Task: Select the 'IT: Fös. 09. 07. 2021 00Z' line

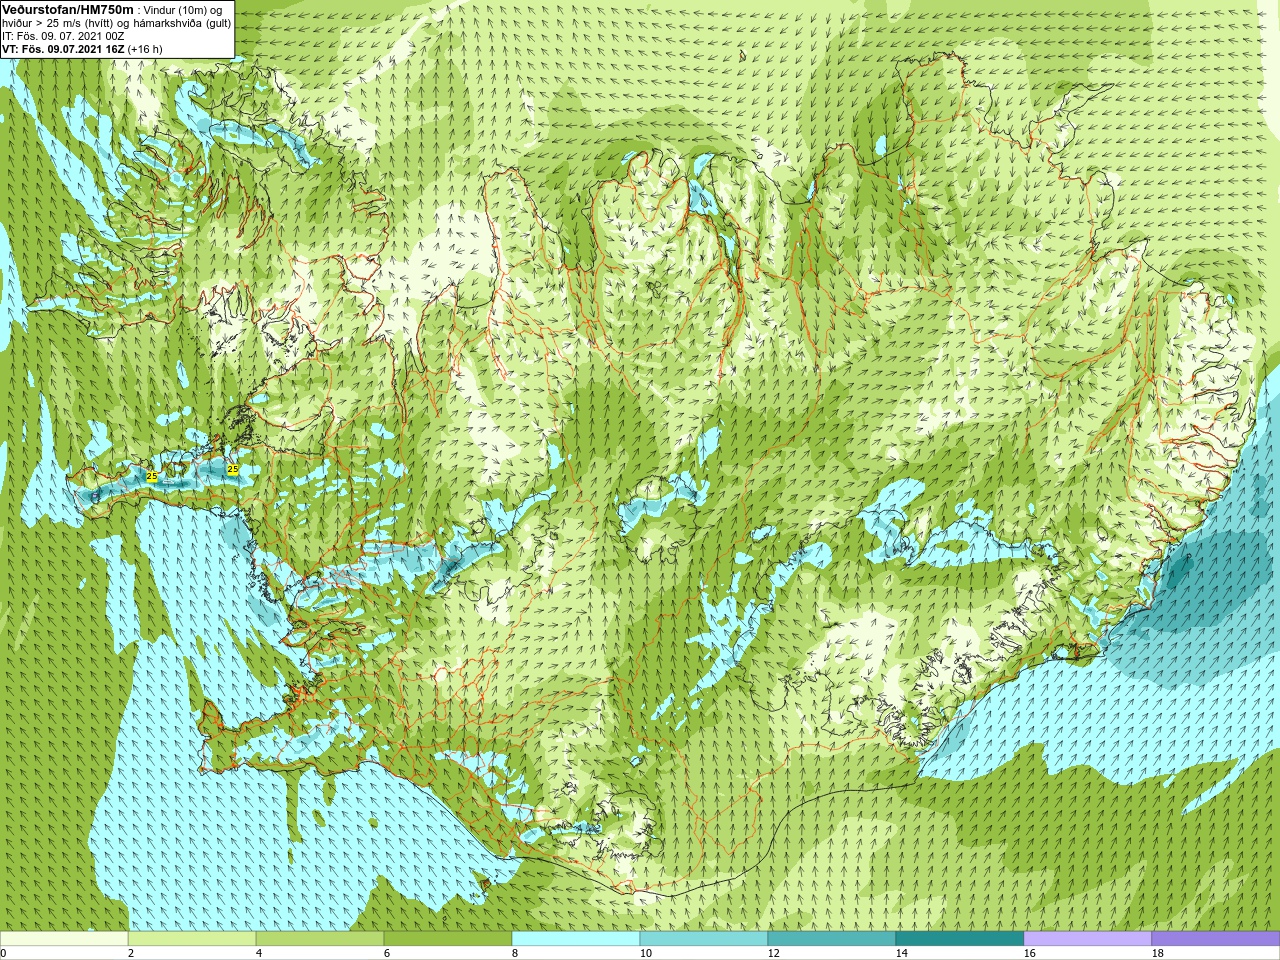Action: [63, 36]
